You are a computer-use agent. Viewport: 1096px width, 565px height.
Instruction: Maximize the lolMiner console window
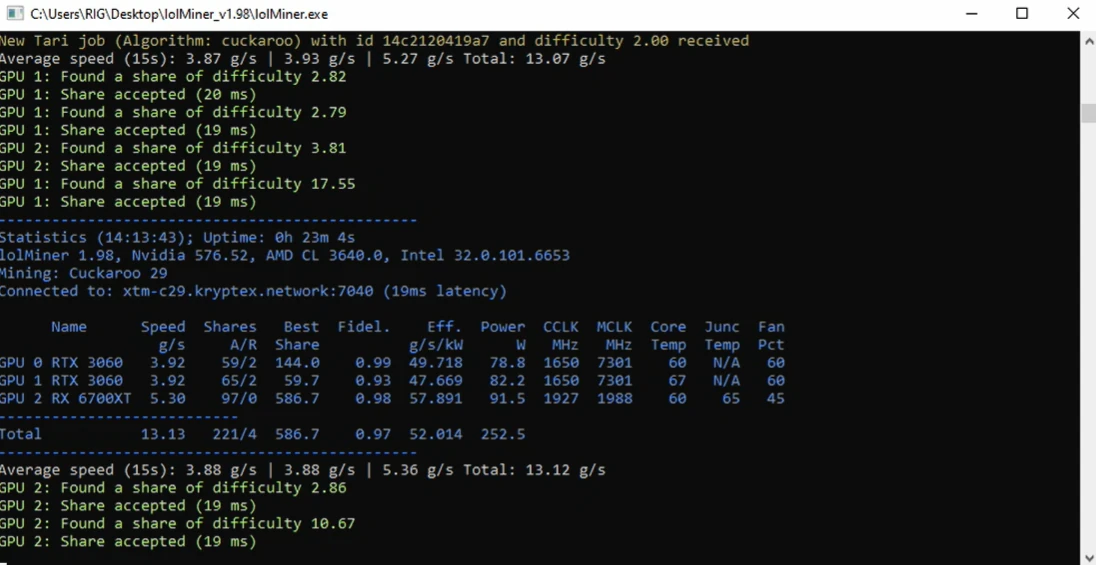1021,14
